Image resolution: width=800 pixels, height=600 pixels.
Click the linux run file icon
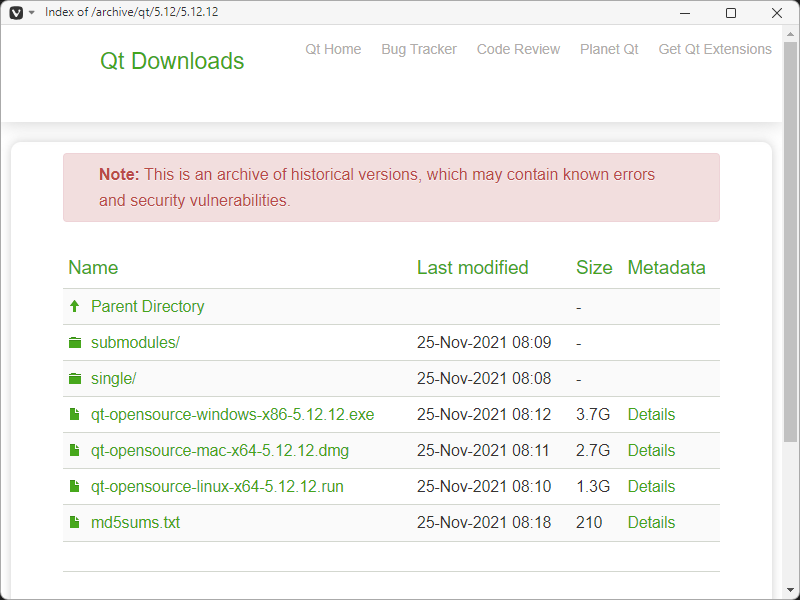74,487
